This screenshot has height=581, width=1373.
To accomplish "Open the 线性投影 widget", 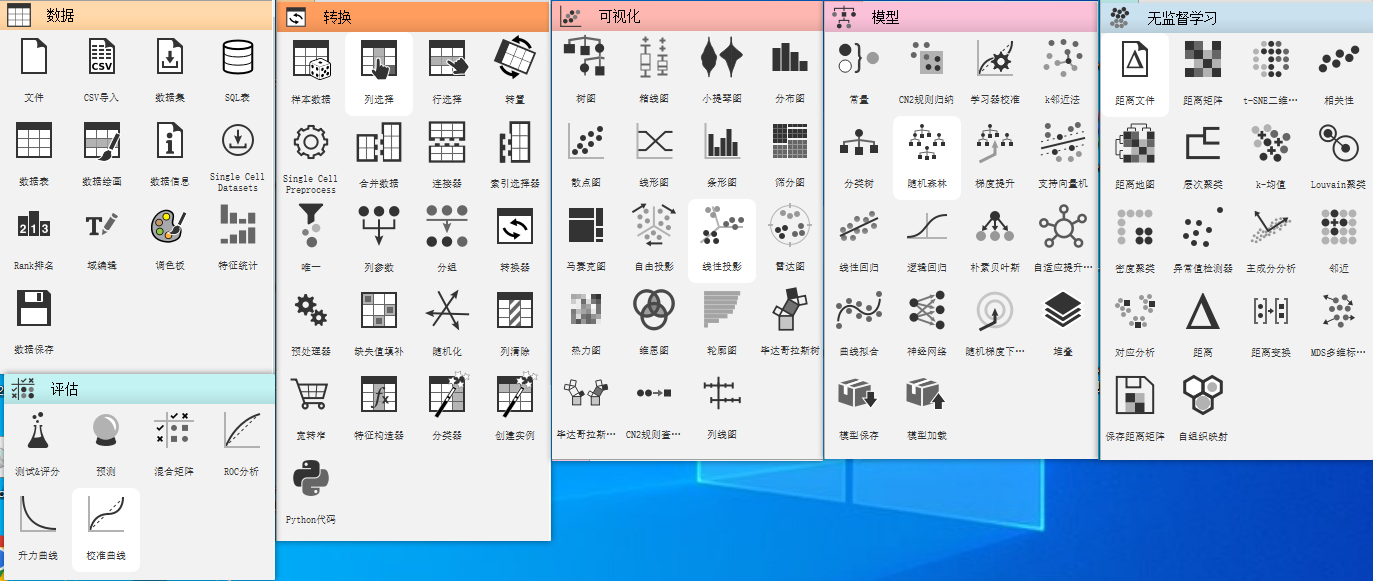I will pos(722,226).
